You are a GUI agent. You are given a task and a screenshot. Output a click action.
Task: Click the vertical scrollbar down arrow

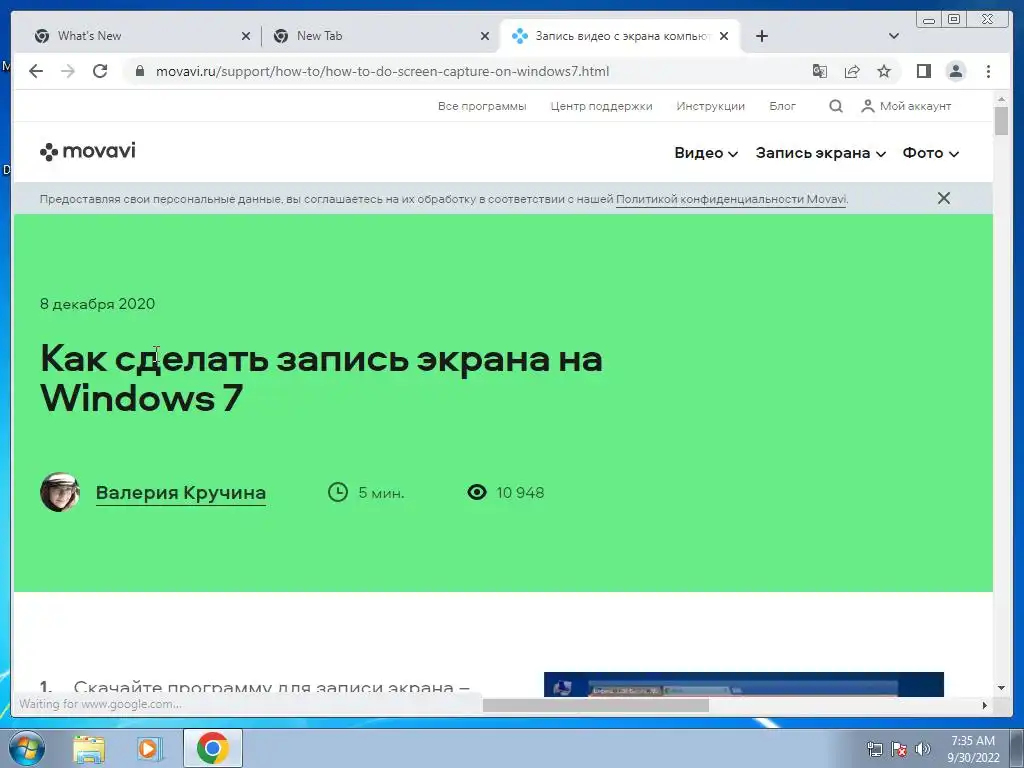1001,688
